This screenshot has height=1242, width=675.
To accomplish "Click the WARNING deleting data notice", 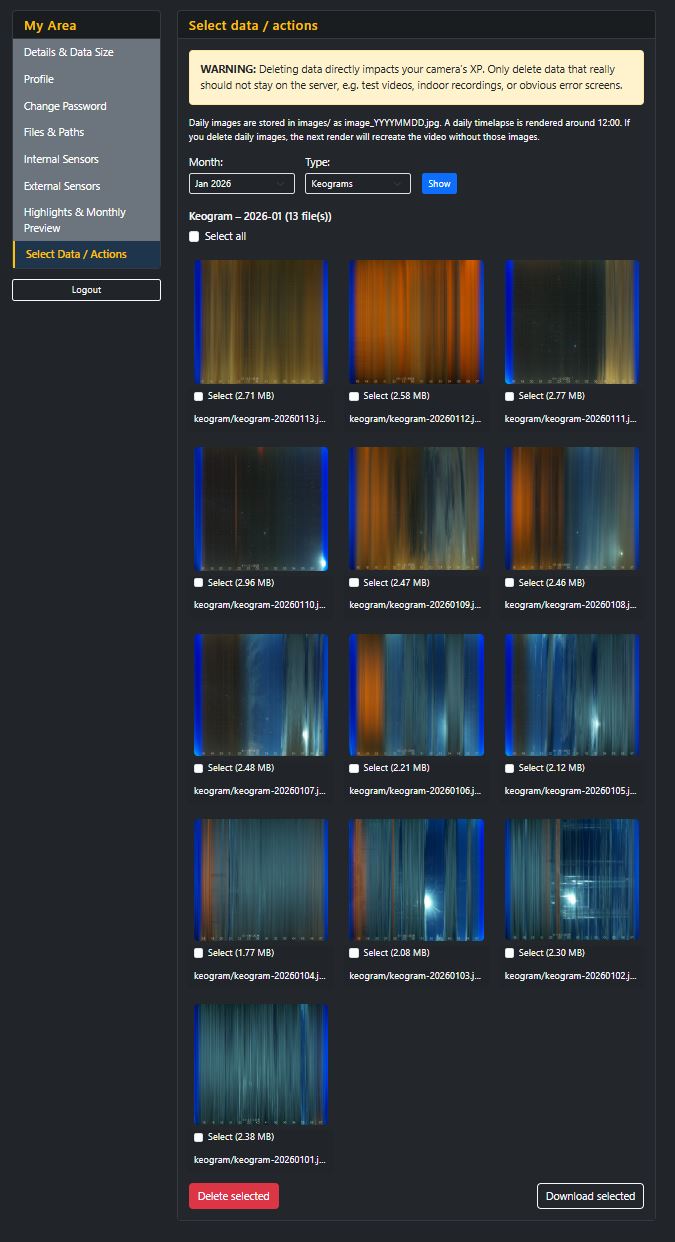I will [x=416, y=78].
